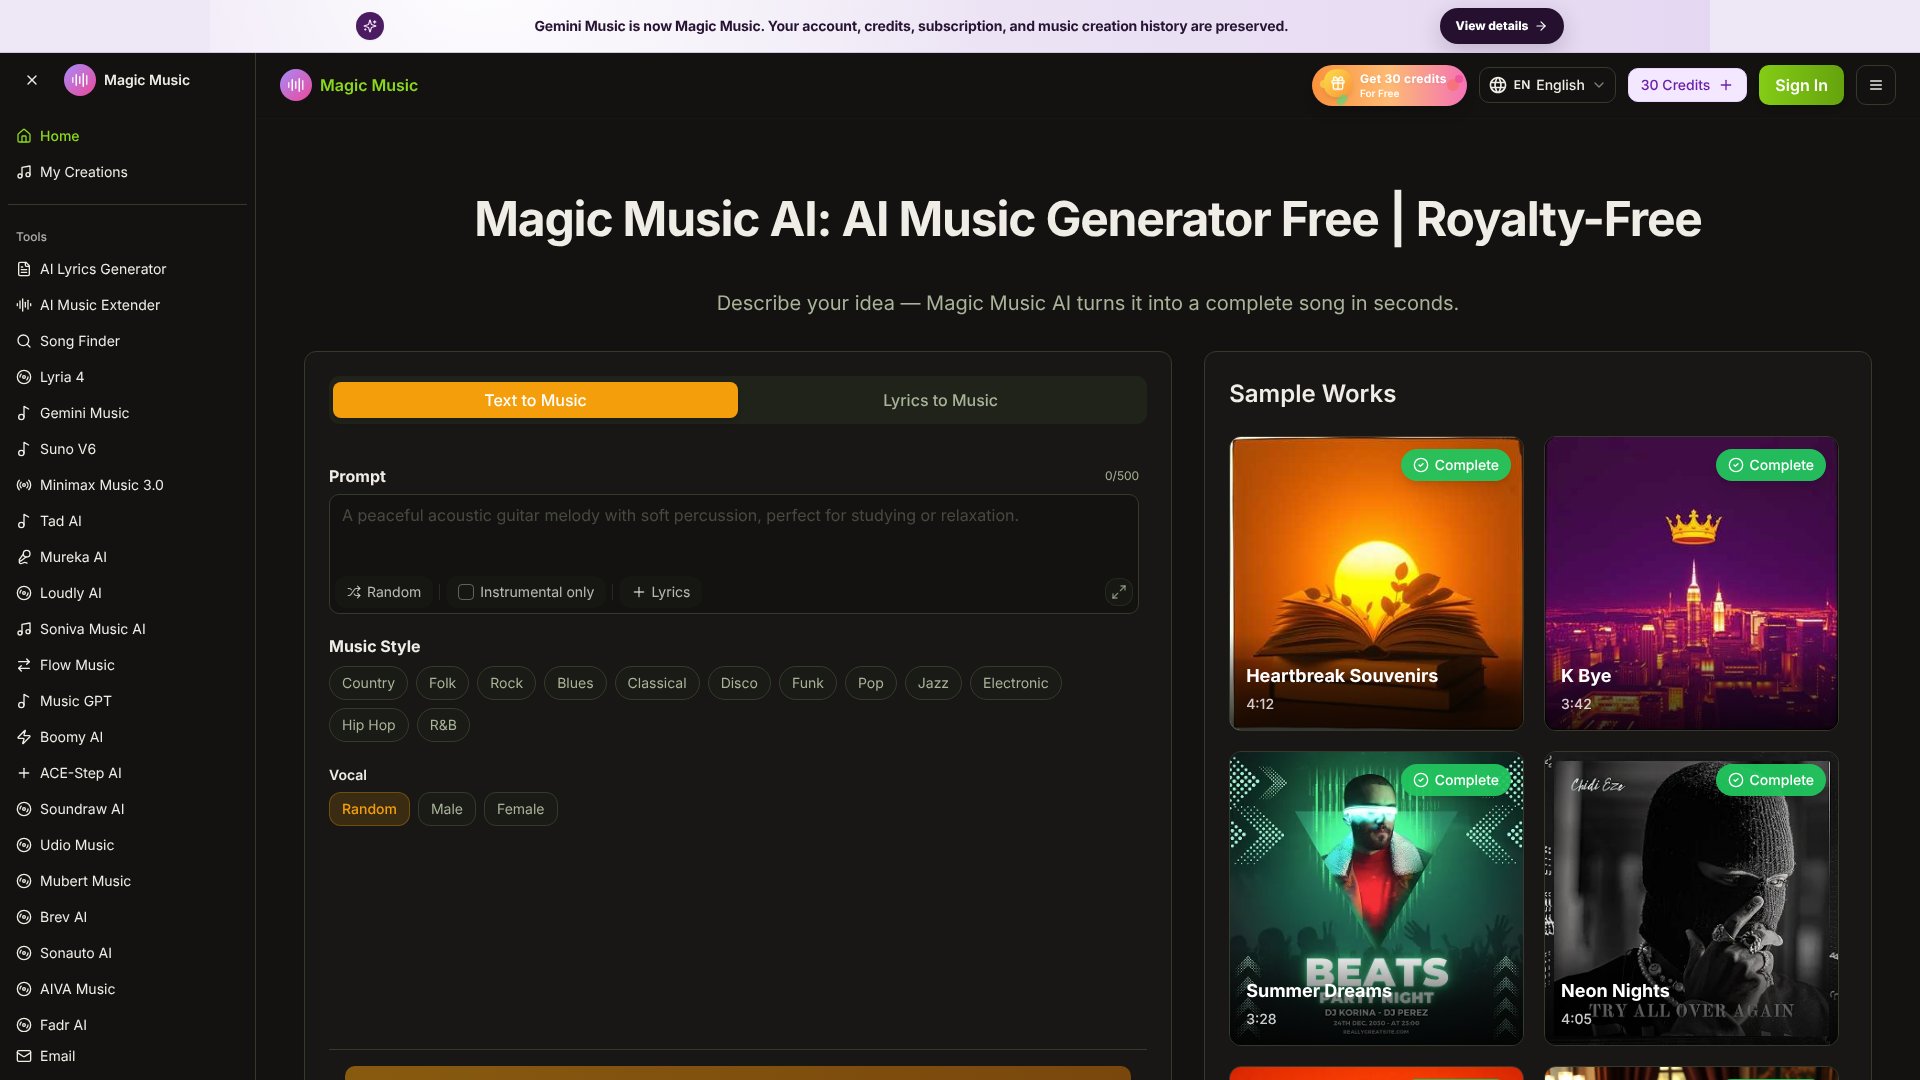Open Boomy AI in sidebar
This screenshot has width=1920, height=1080.
pos(127,737)
